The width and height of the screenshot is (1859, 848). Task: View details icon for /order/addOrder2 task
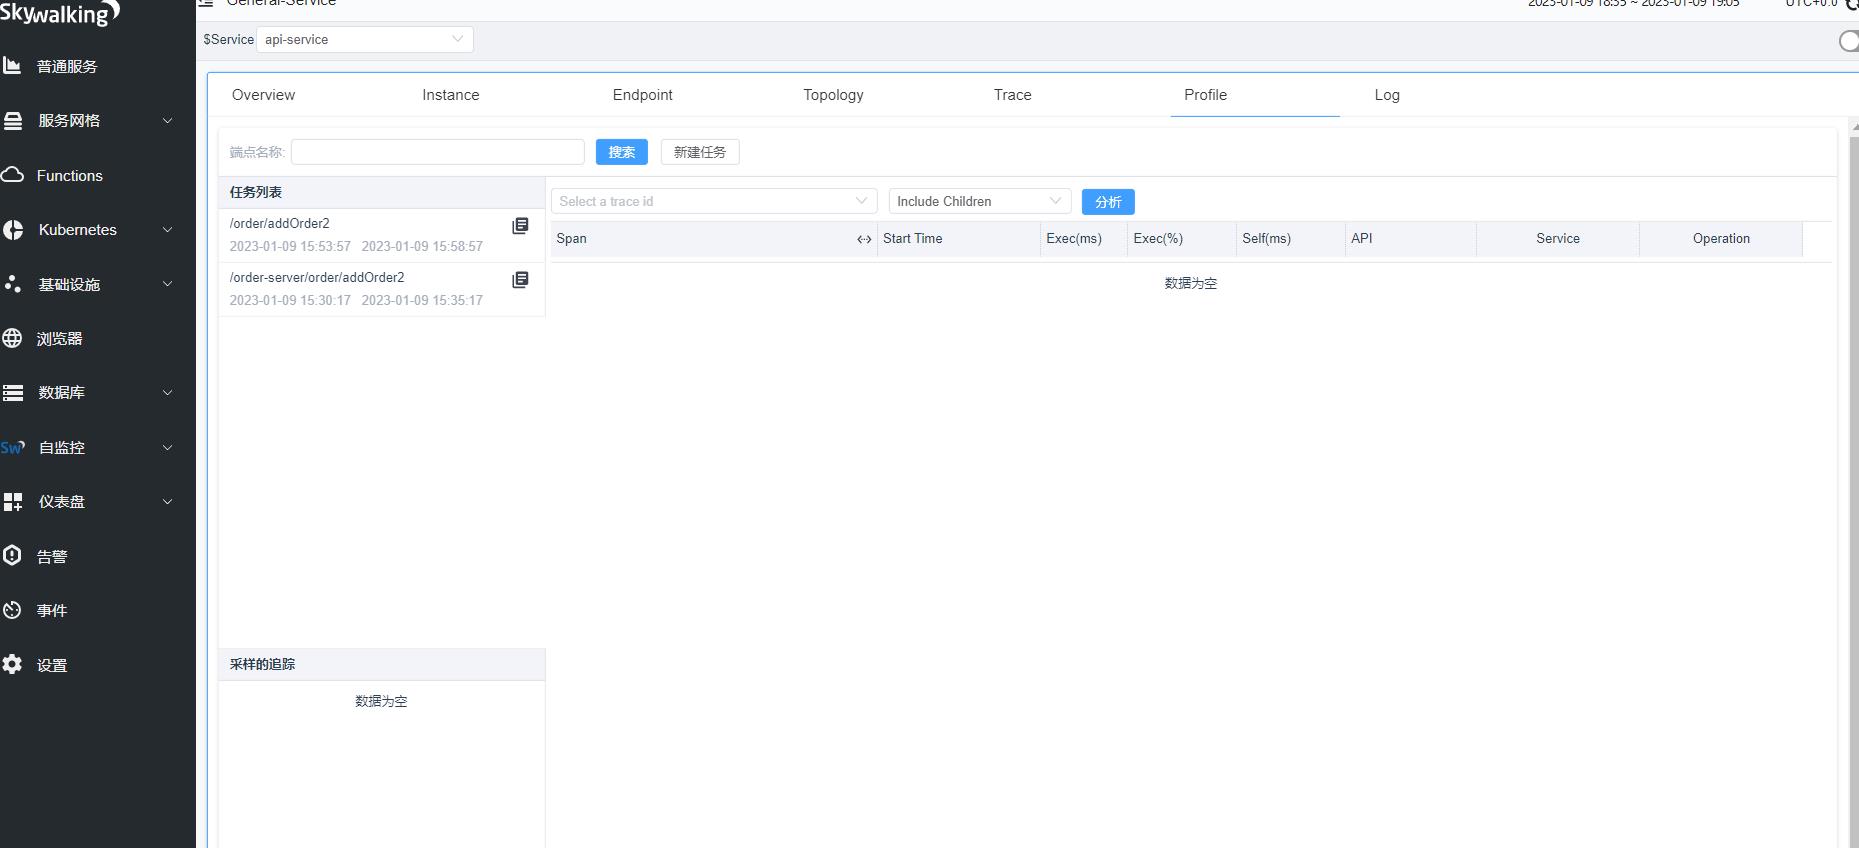[x=520, y=226]
